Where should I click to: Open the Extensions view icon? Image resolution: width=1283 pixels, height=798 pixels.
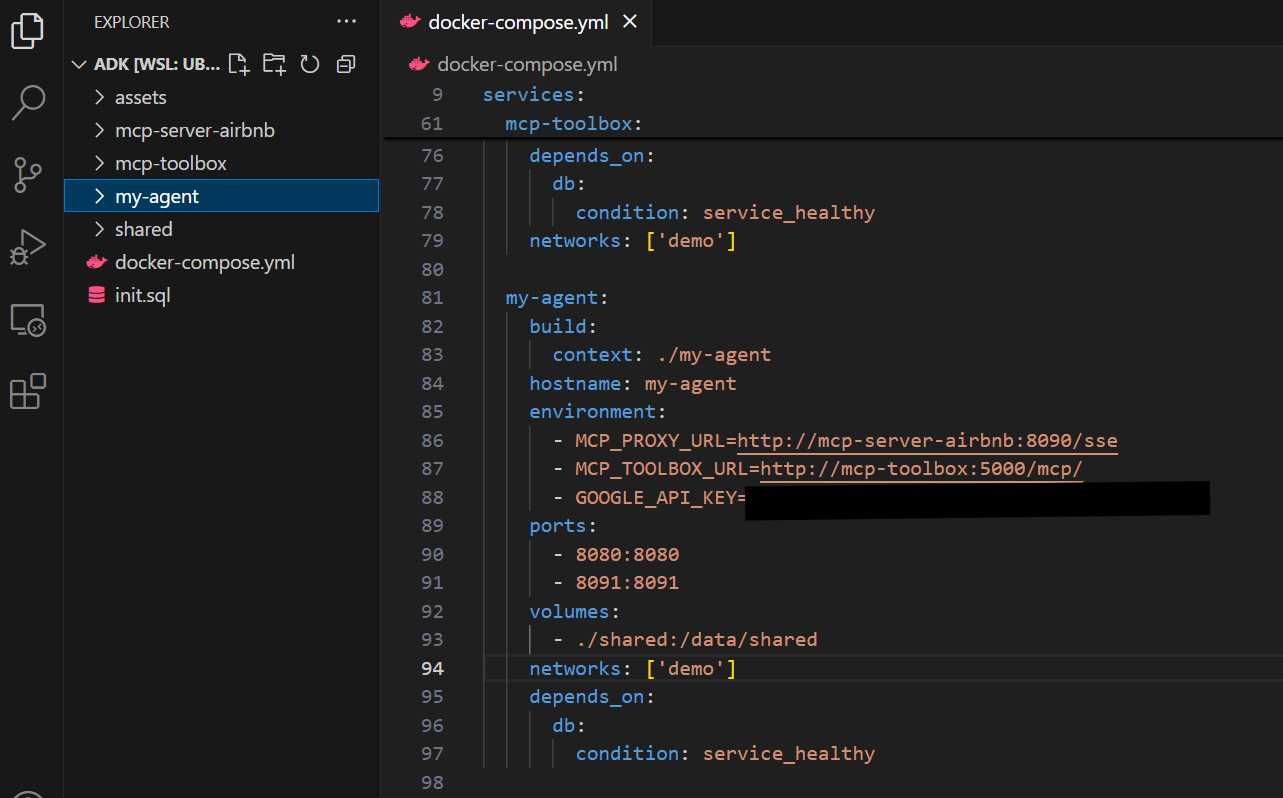(x=27, y=392)
